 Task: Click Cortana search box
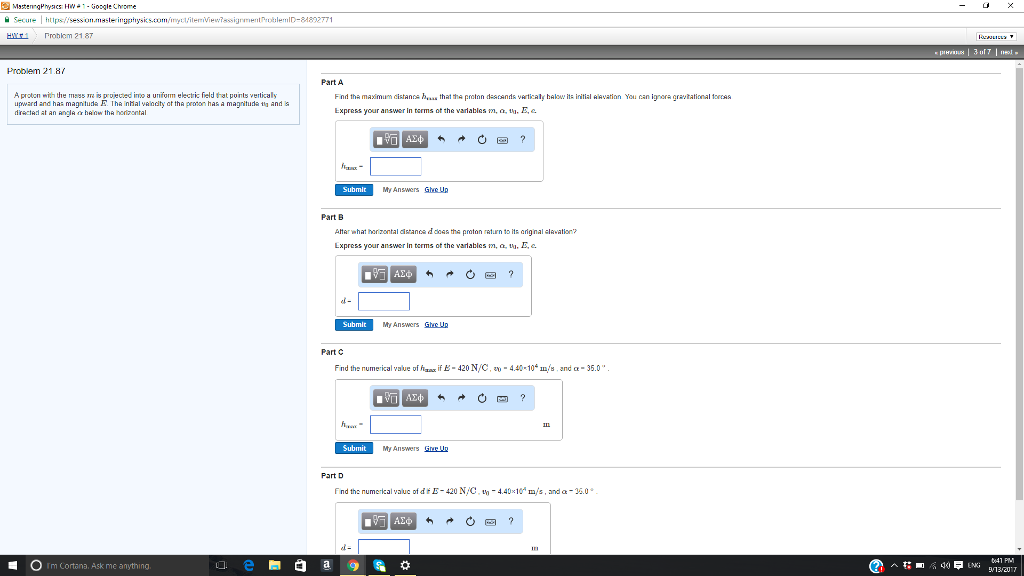point(117,566)
